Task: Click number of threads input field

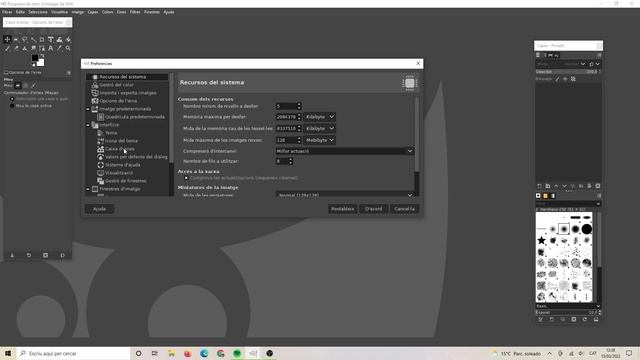Action: (x=282, y=161)
